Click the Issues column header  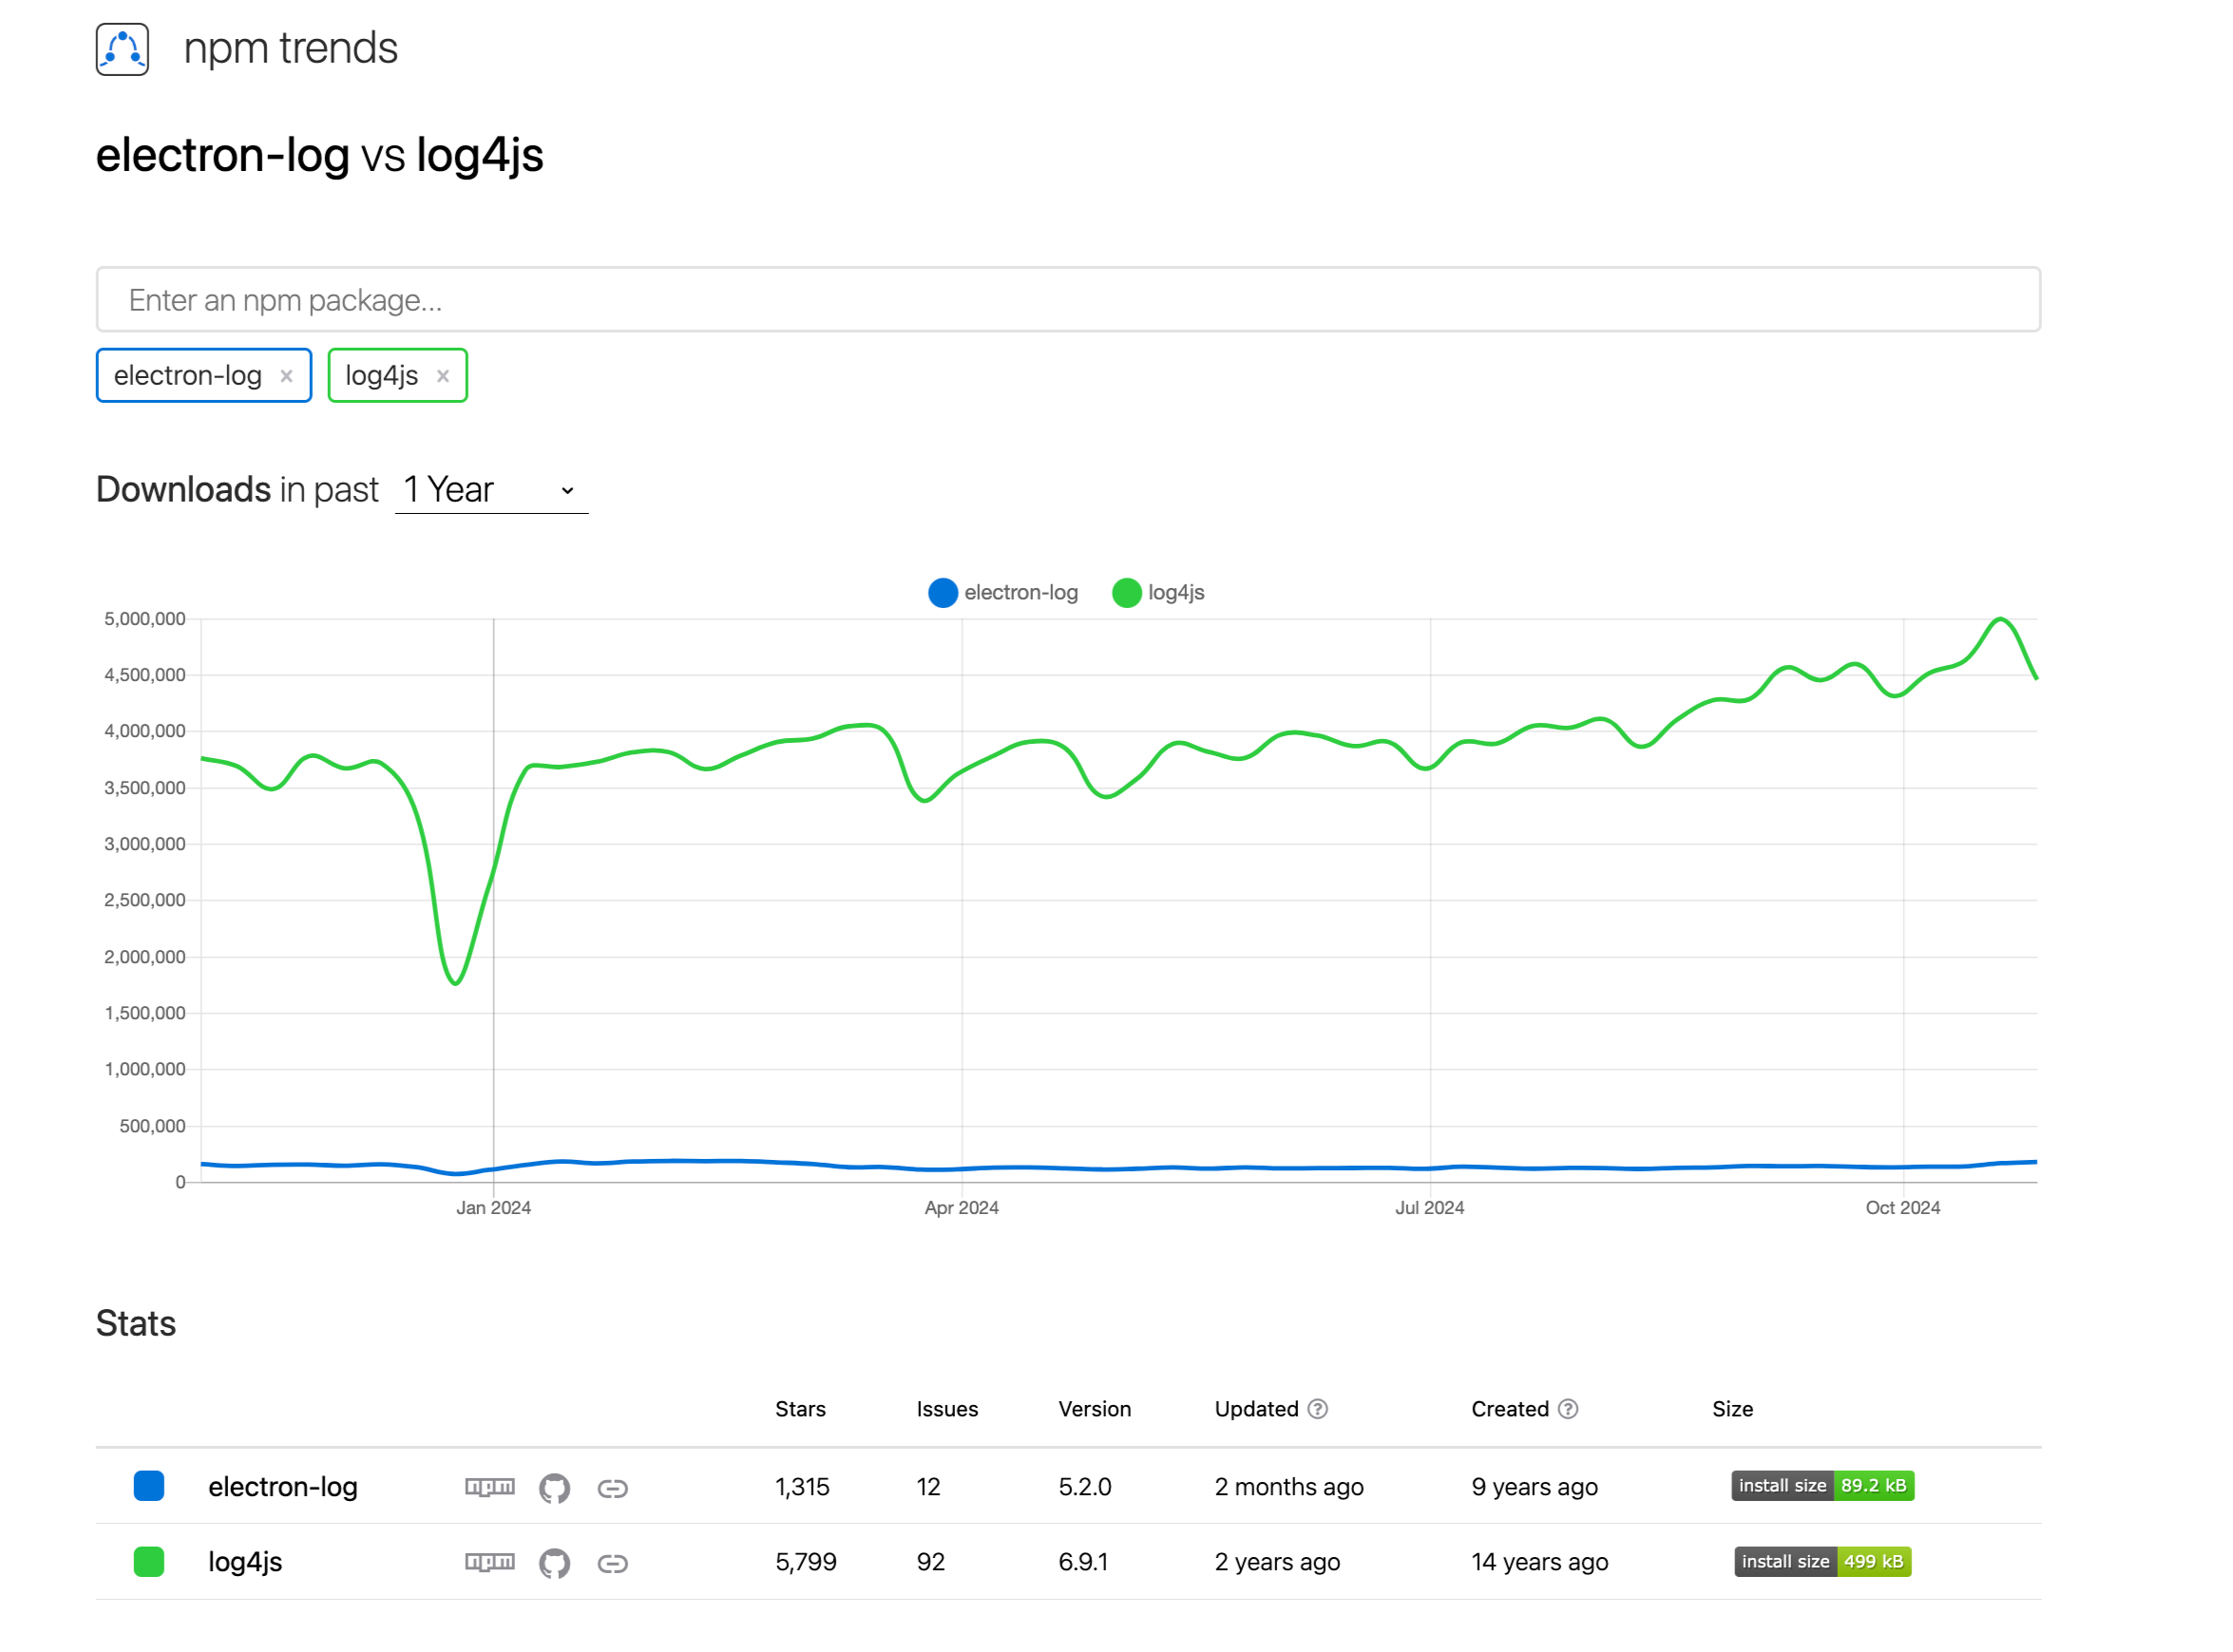[x=947, y=1409]
